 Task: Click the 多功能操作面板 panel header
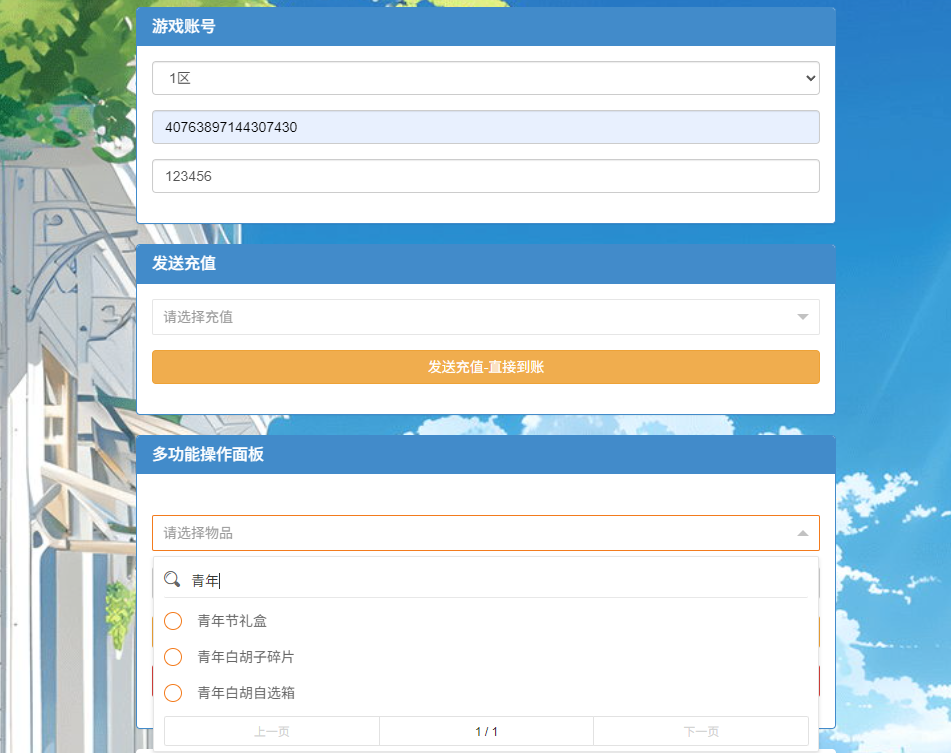pos(485,454)
